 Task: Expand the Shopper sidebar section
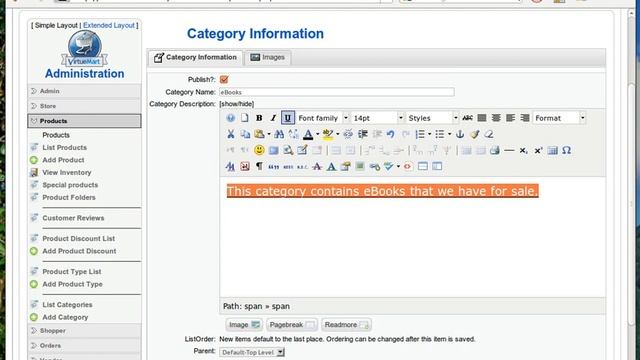84,331
